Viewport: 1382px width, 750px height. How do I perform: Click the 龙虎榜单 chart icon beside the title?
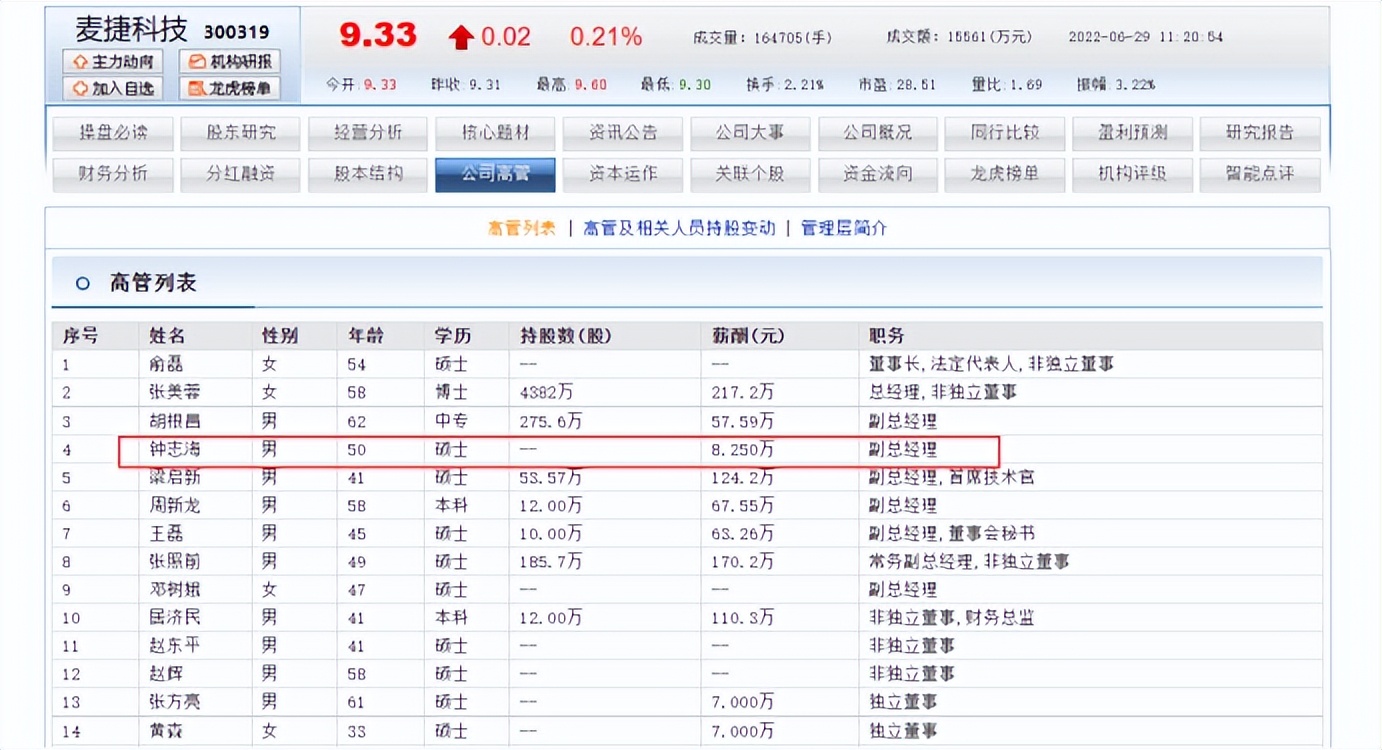pyautogui.click(x=196, y=88)
